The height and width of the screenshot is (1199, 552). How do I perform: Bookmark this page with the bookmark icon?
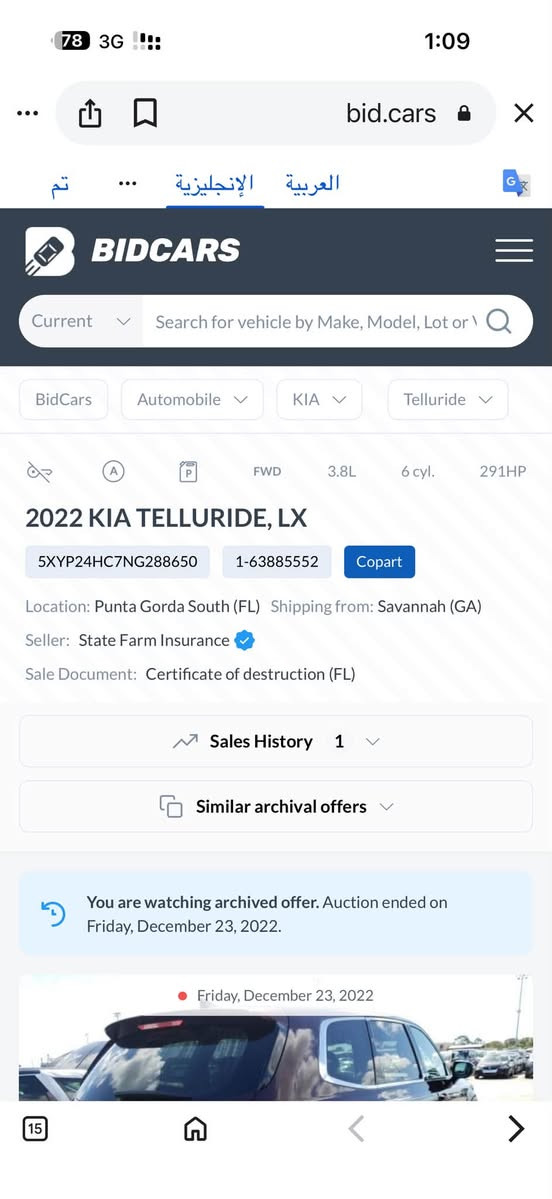[x=145, y=114]
